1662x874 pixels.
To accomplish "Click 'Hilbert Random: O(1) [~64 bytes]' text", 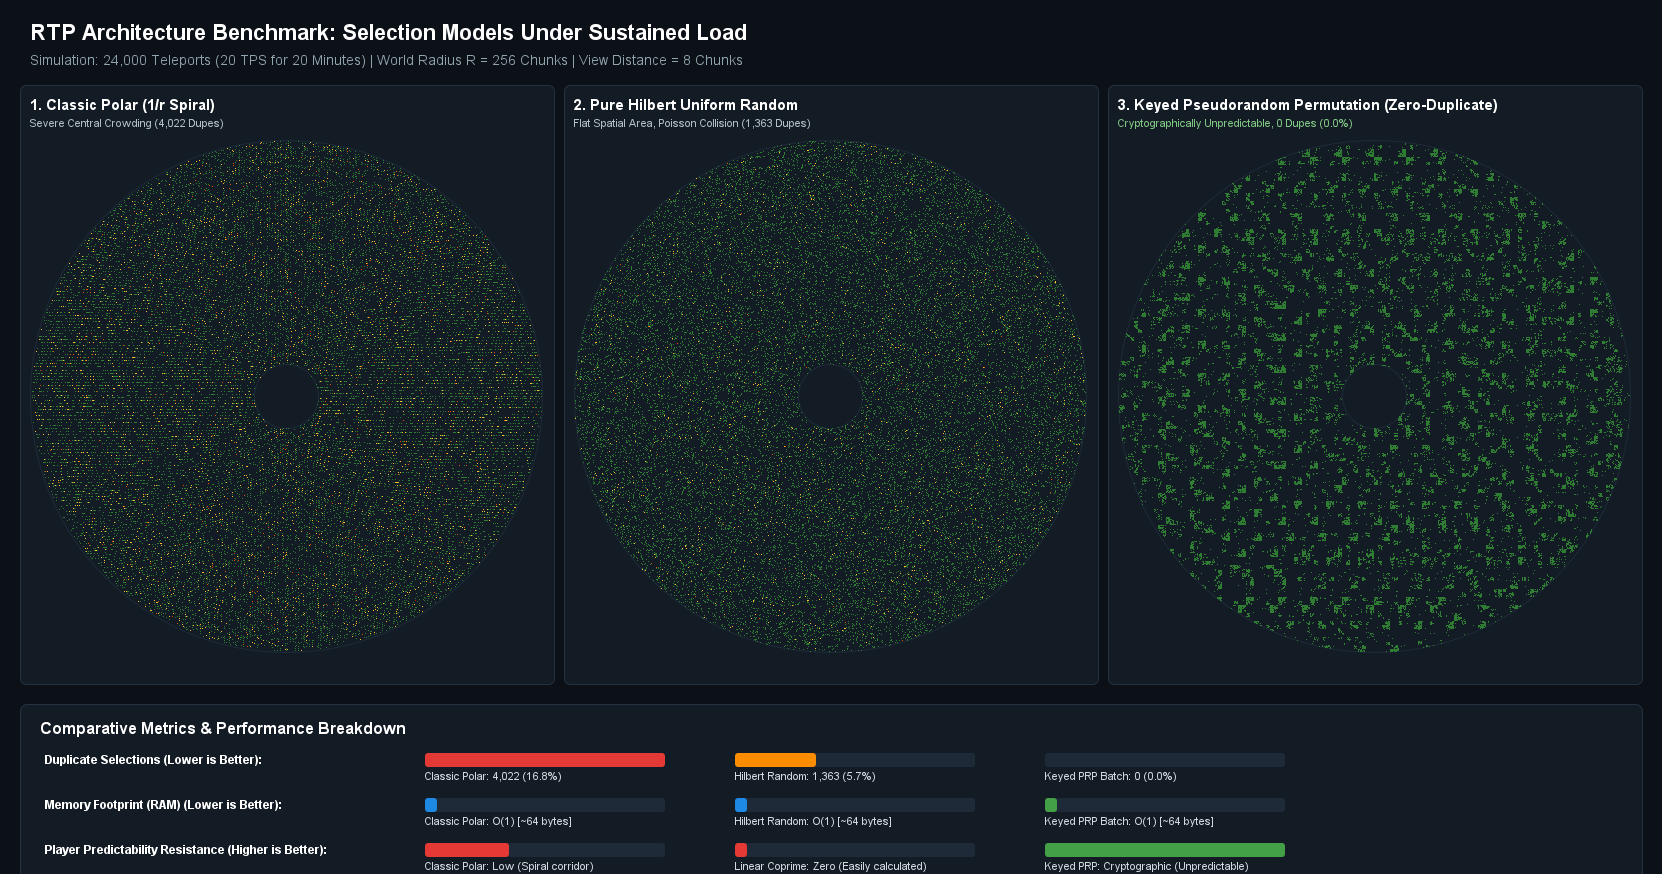I will [x=813, y=821].
